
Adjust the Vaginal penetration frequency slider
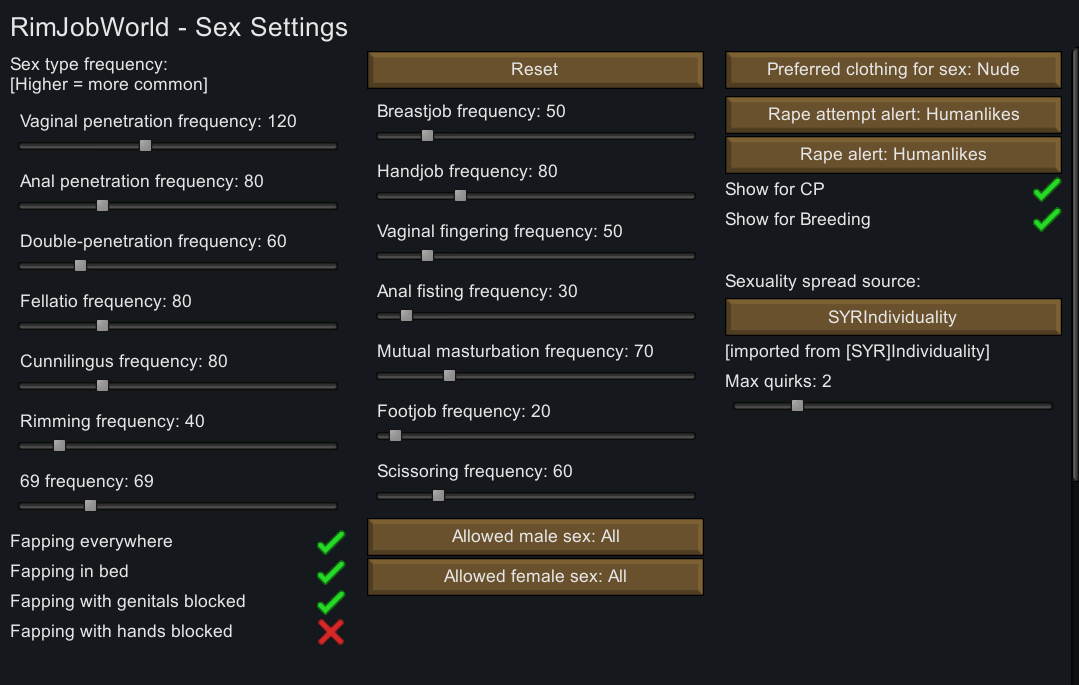pyautogui.click(x=145, y=146)
